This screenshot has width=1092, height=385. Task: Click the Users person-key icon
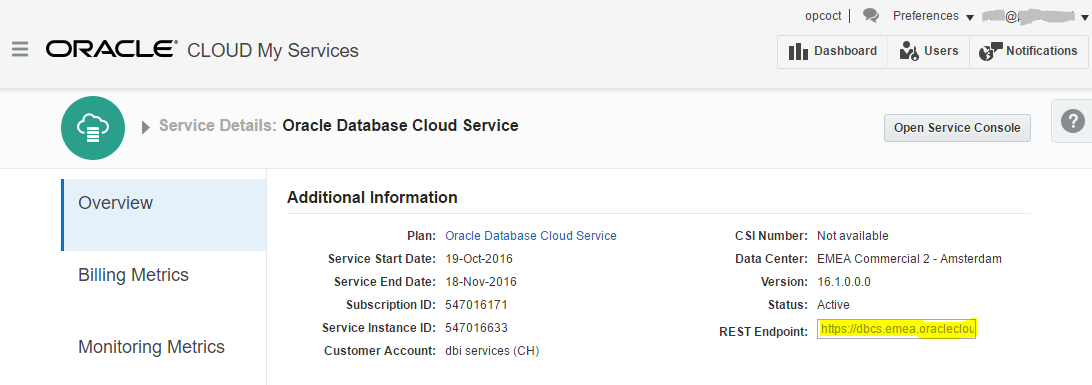[x=909, y=52]
